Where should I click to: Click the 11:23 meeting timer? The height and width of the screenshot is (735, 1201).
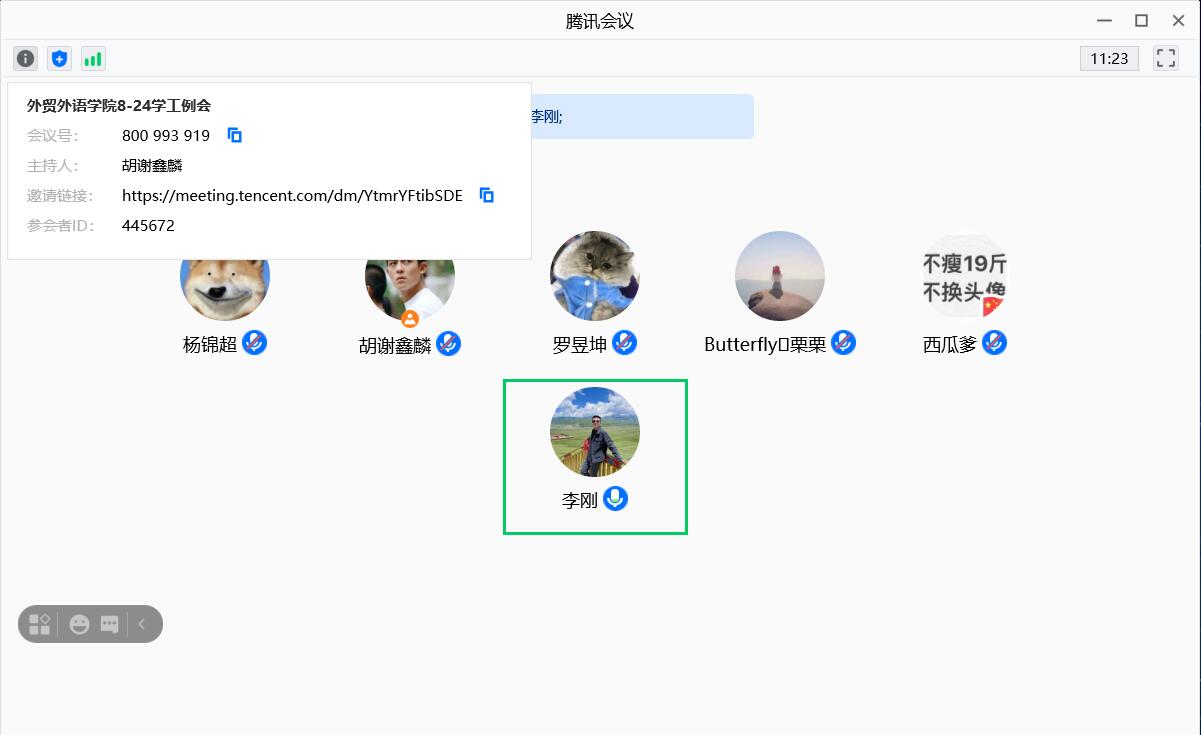pyautogui.click(x=1109, y=58)
